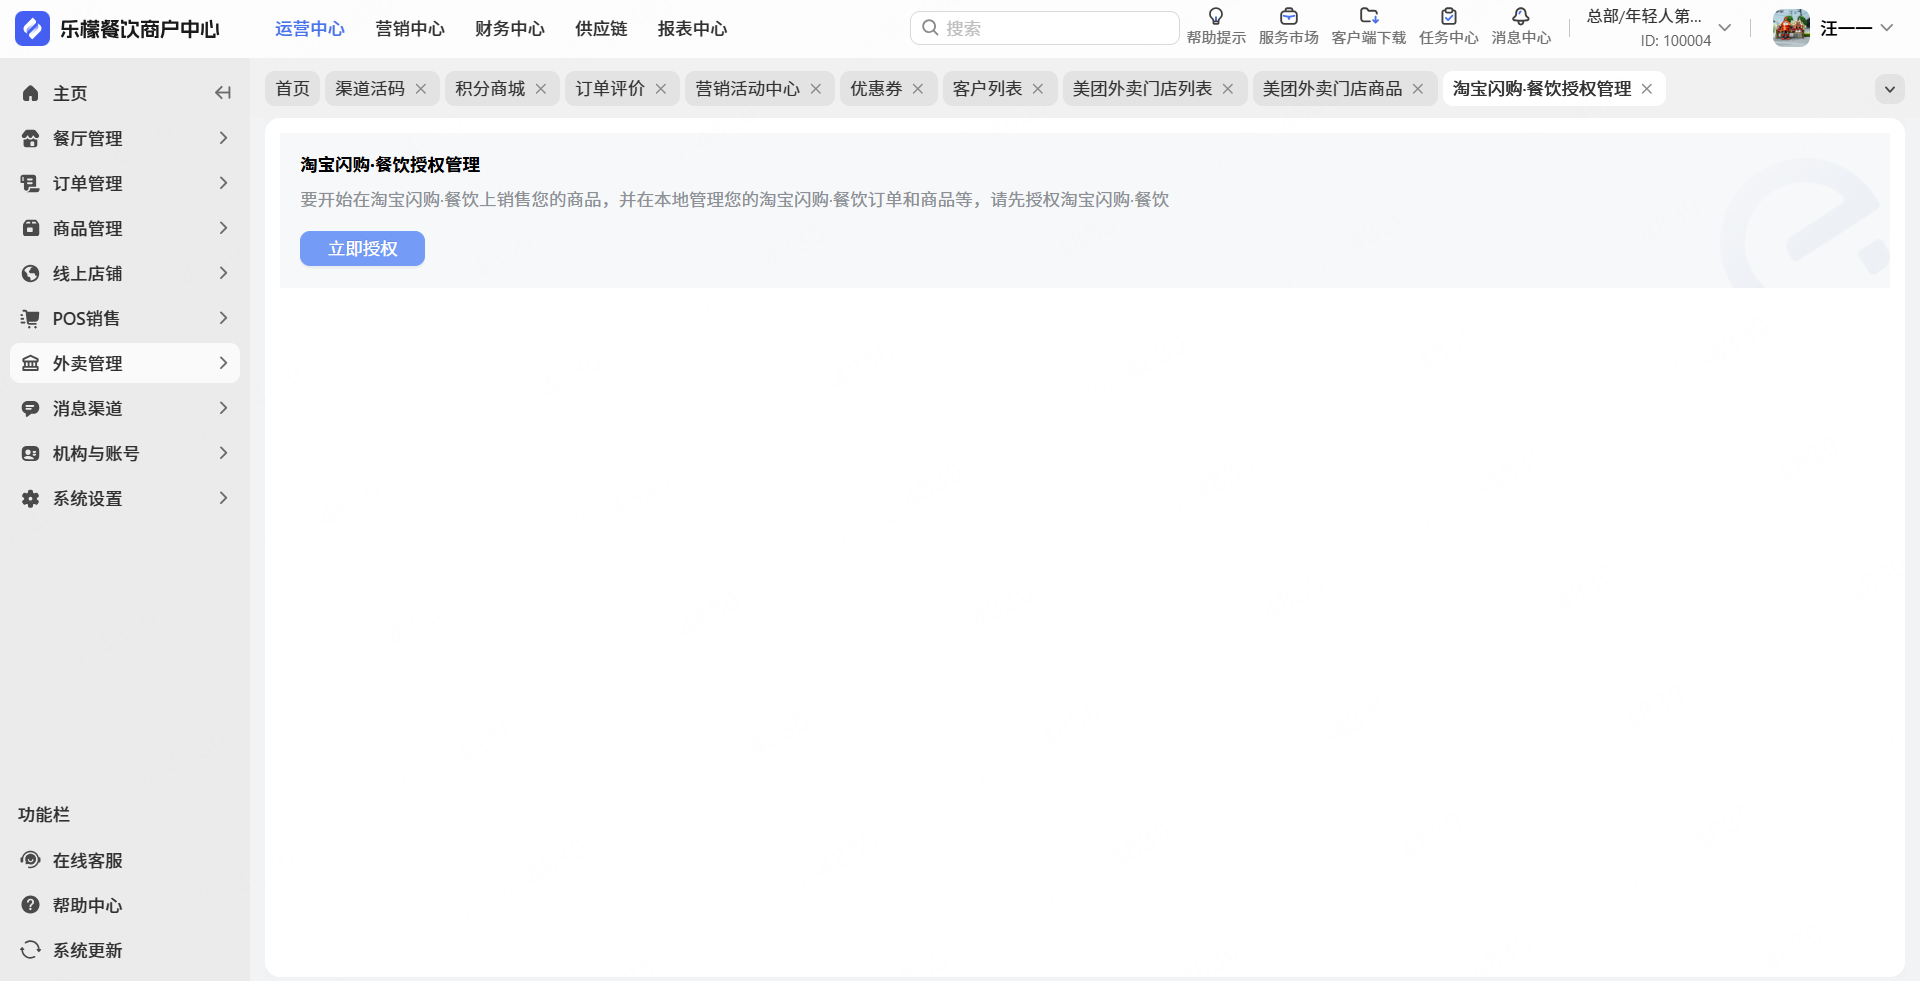1920x981 pixels.
Task: Switch to 报表中心 top menu
Action: (x=692, y=29)
